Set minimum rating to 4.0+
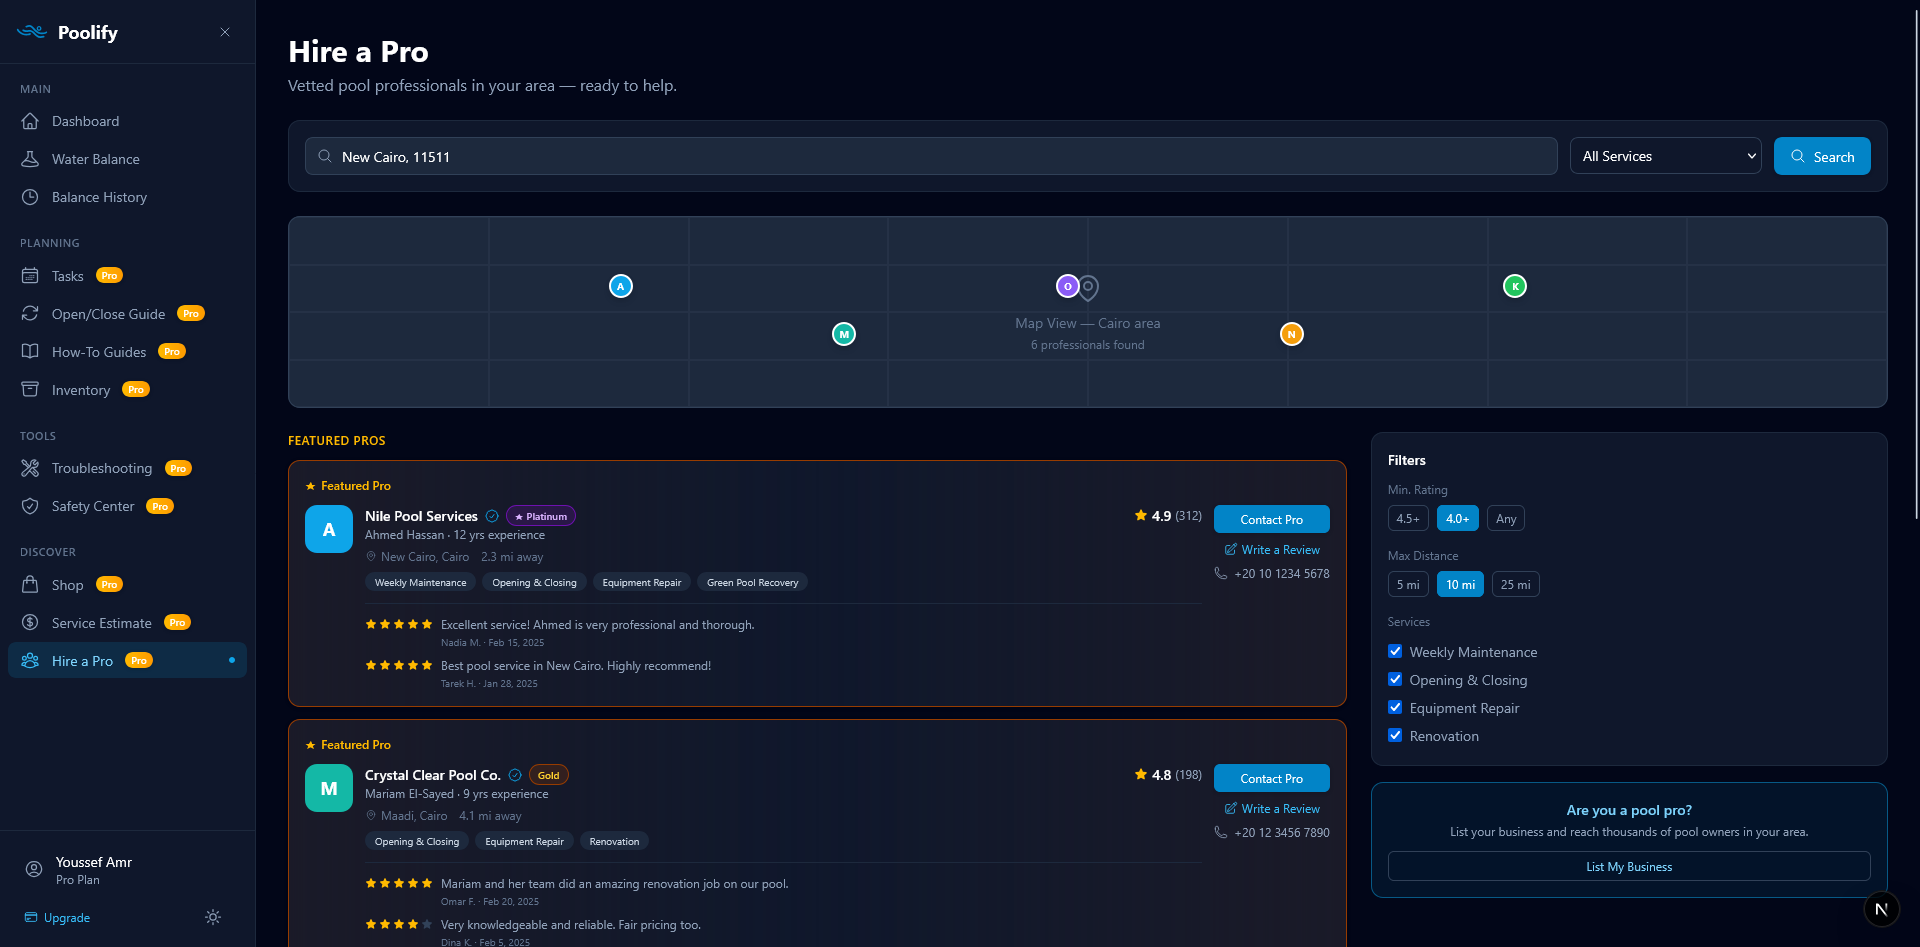This screenshot has width=1920, height=947. click(x=1458, y=518)
